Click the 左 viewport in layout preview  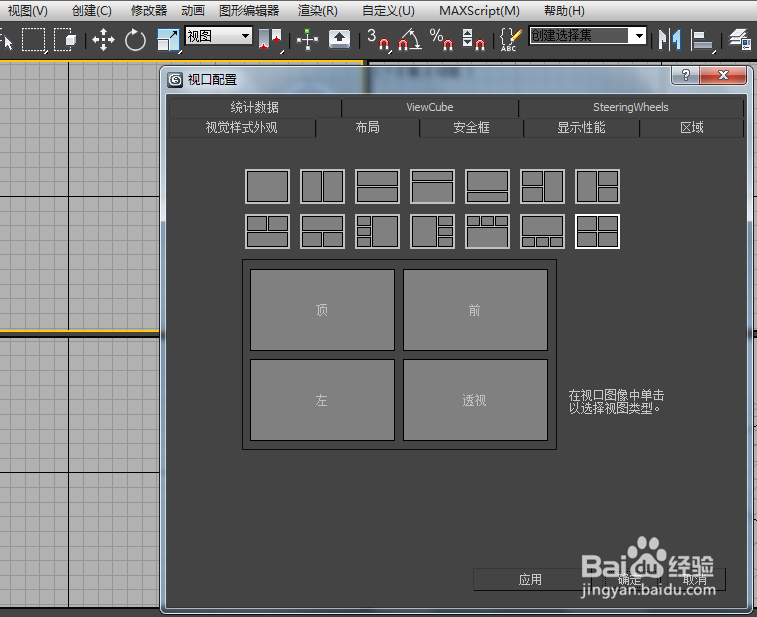pyautogui.click(x=322, y=400)
